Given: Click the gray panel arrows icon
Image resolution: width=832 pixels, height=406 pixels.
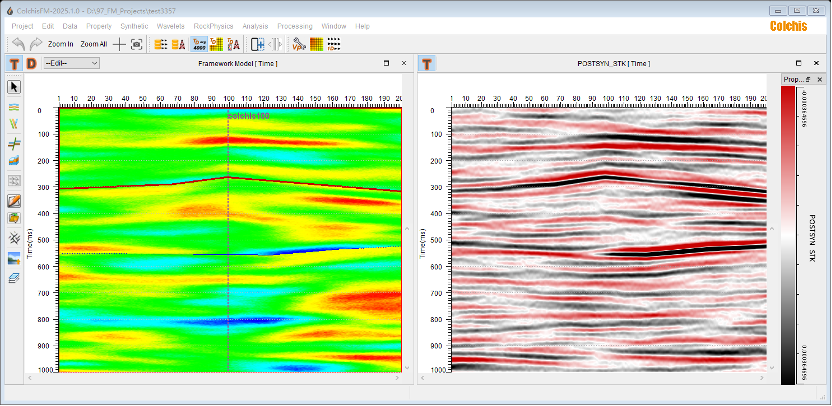Looking at the screenshot, I should point(275,45).
